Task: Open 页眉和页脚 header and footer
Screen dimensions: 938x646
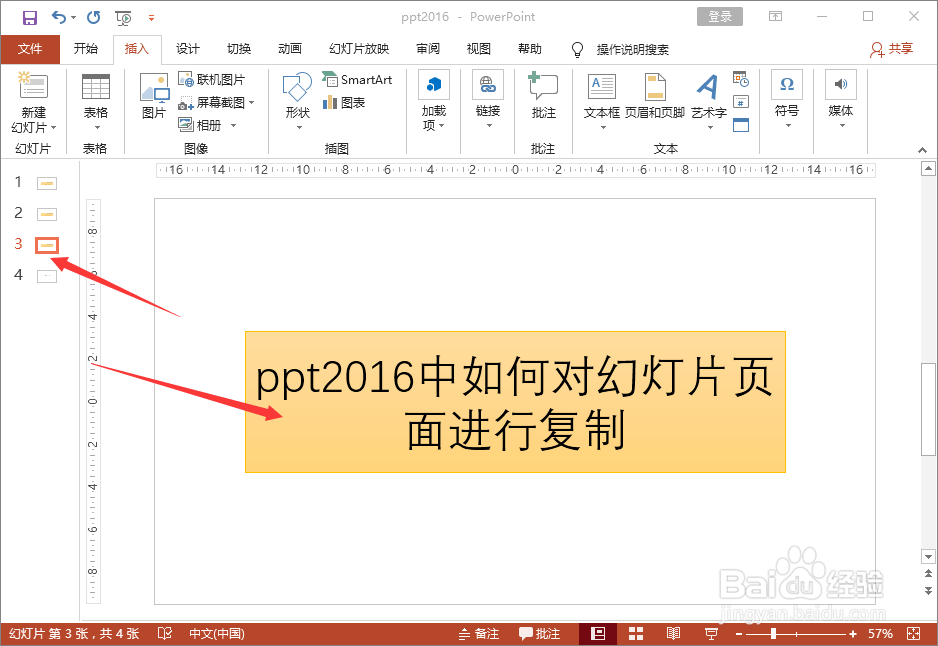Action: pos(654,96)
